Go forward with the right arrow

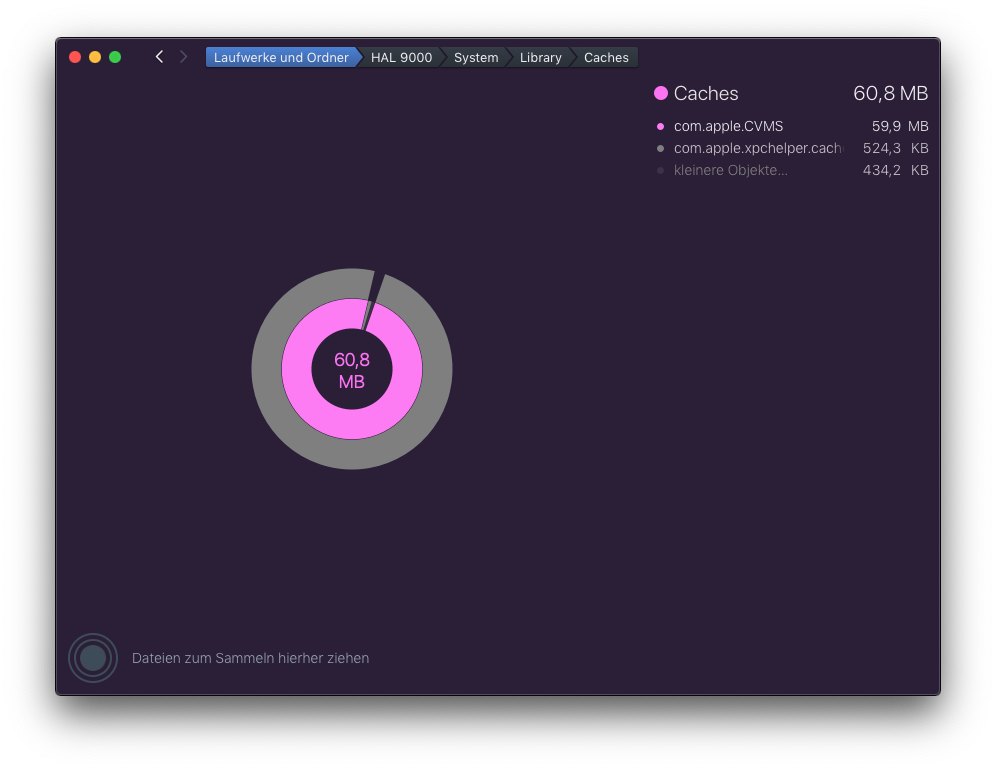pyautogui.click(x=184, y=57)
